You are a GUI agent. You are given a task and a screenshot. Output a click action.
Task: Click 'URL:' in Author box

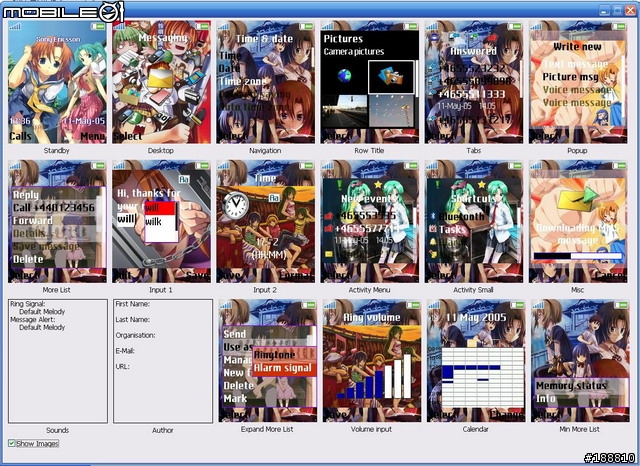(122, 366)
